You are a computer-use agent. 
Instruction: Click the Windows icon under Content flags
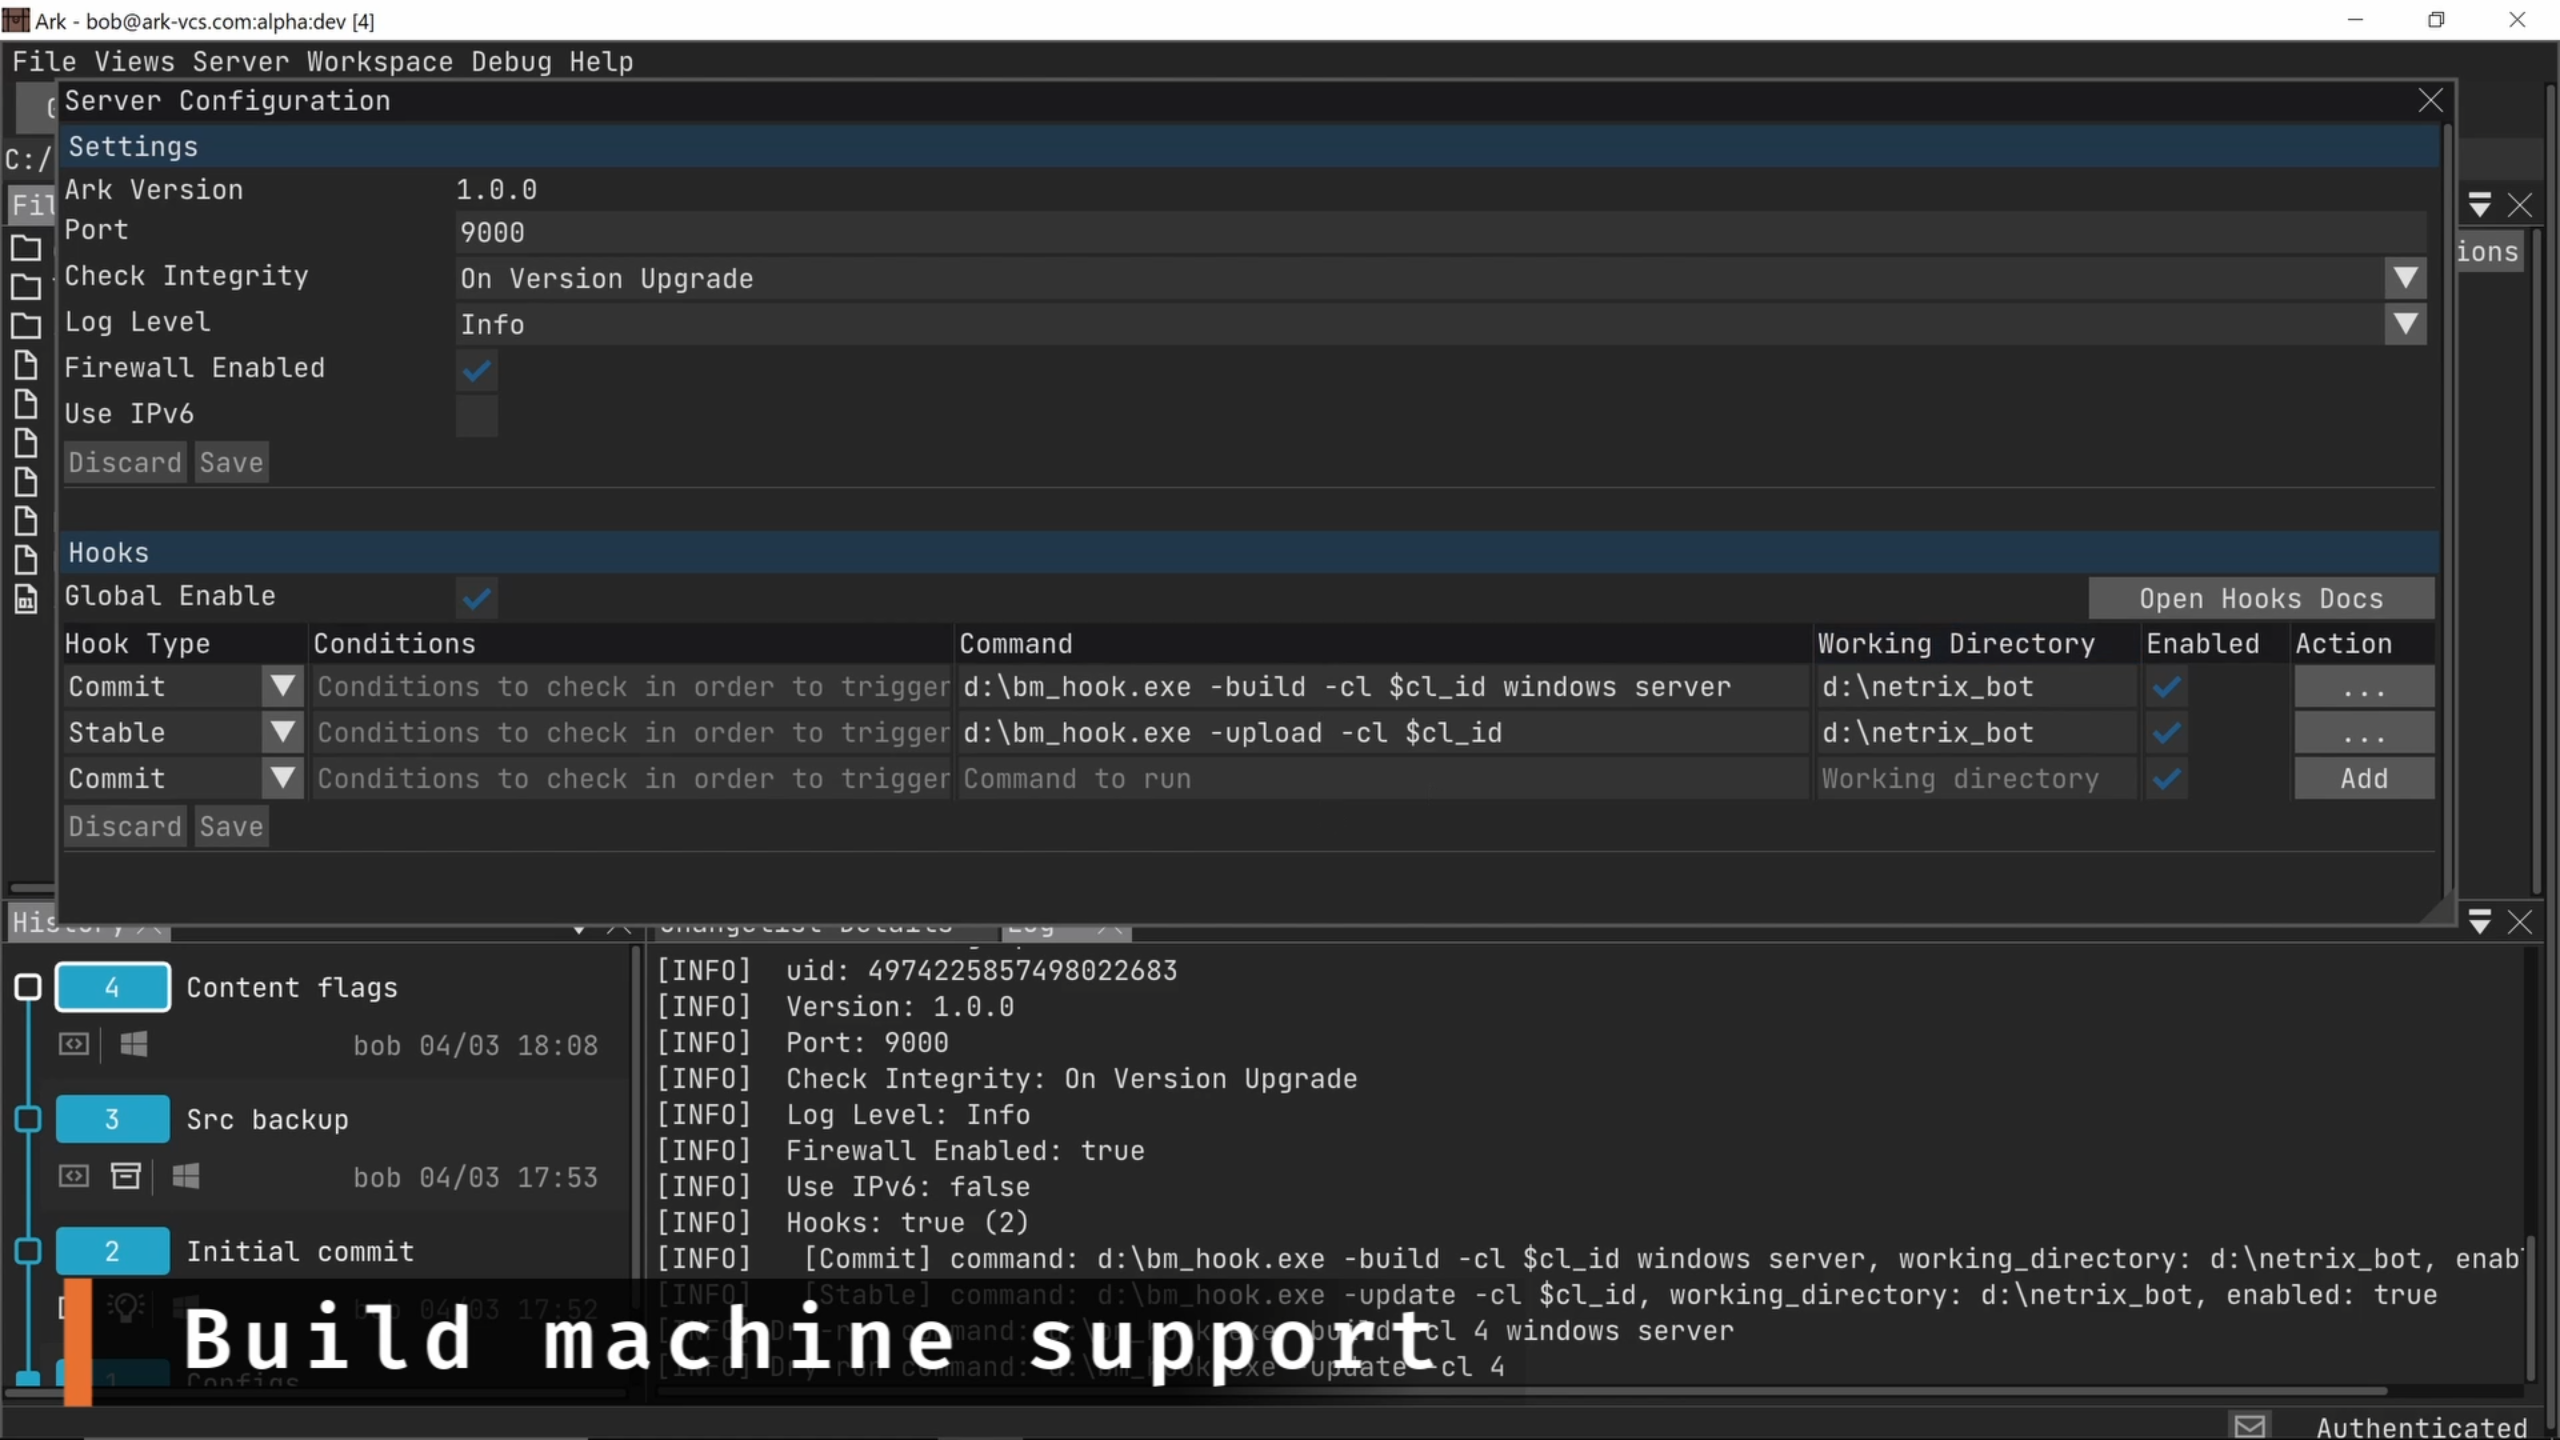[x=134, y=1044]
